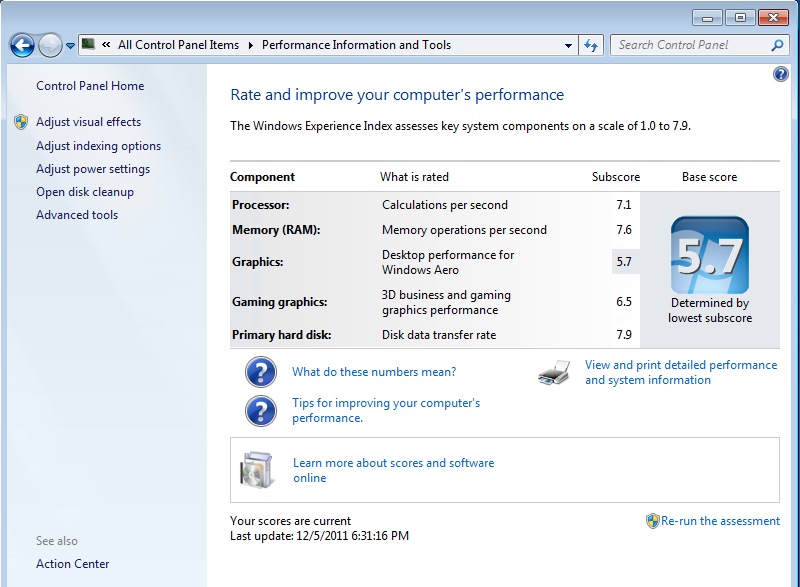Click the shield icon beside Adjust visual effects
The height and width of the screenshot is (587, 800).
pos(21,122)
